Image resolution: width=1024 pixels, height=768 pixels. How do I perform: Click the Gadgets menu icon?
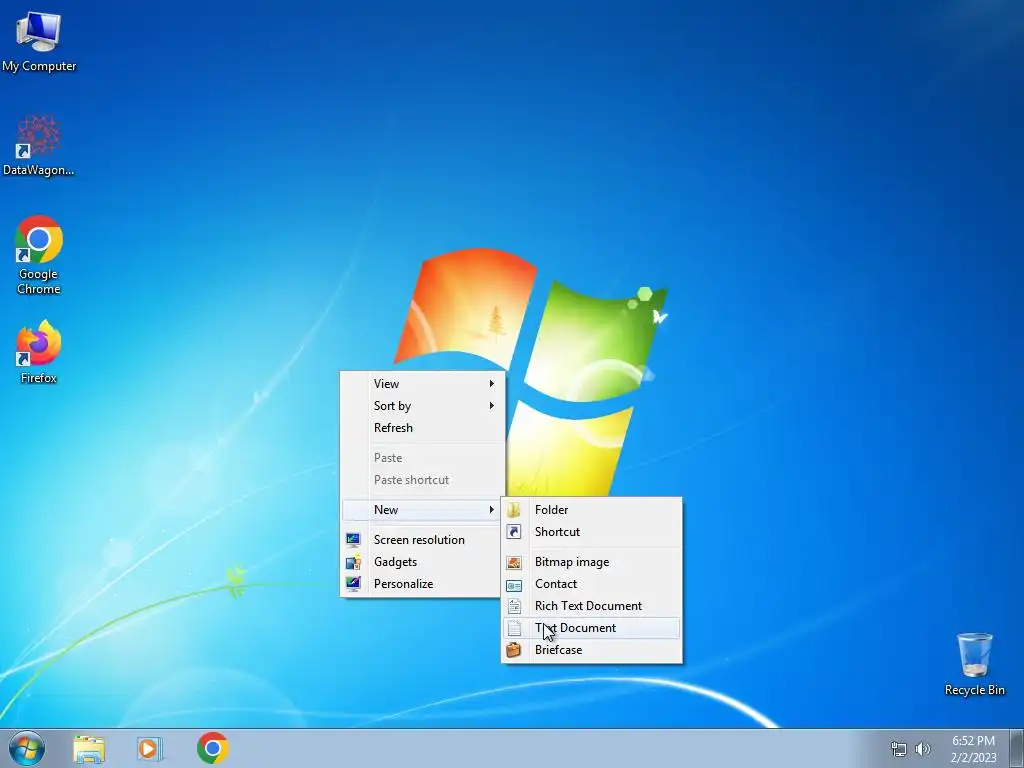[x=353, y=562]
